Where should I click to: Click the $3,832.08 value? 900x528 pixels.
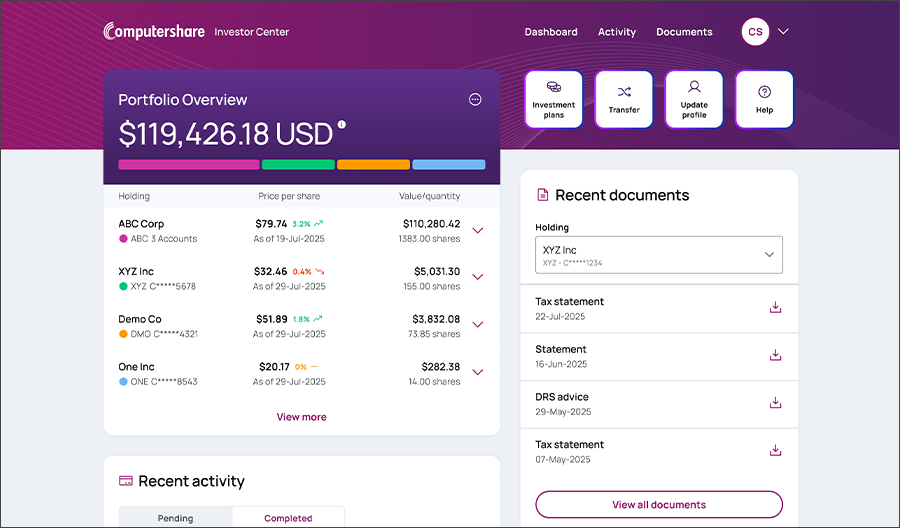pos(436,319)
